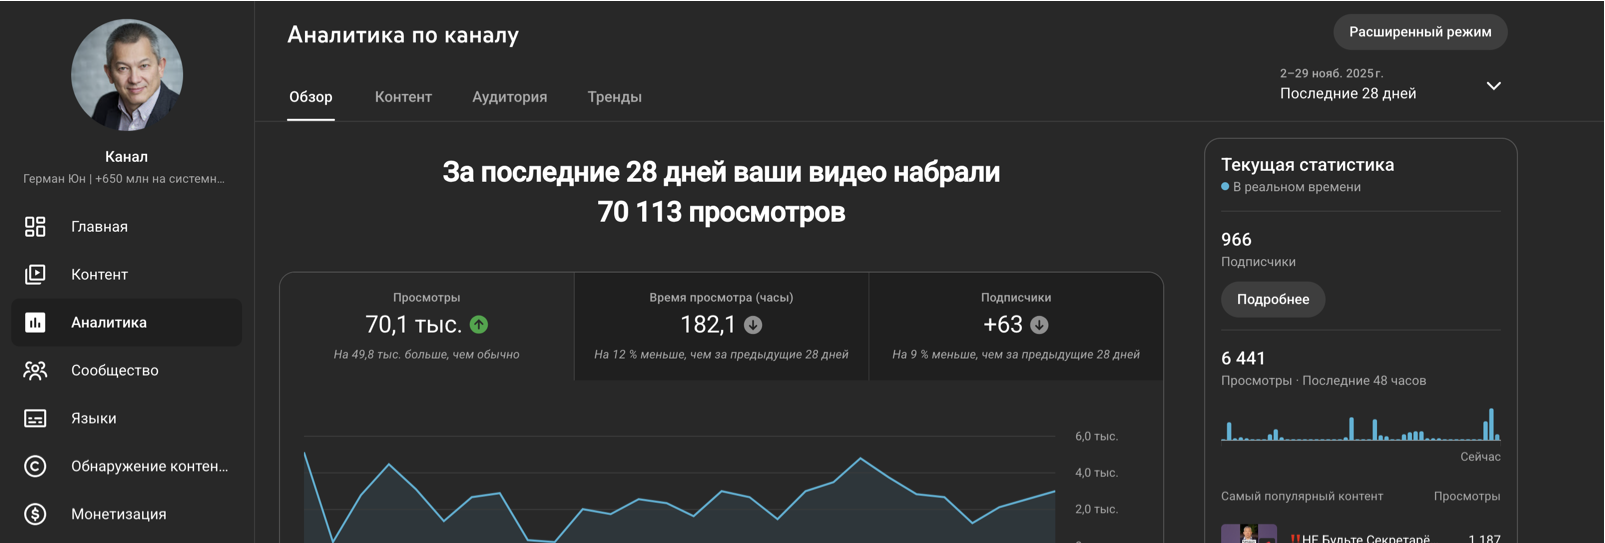Click the Расширенный режим button
The width and height of the screenshot is (1605, 543).
(x=1419, y=32)
